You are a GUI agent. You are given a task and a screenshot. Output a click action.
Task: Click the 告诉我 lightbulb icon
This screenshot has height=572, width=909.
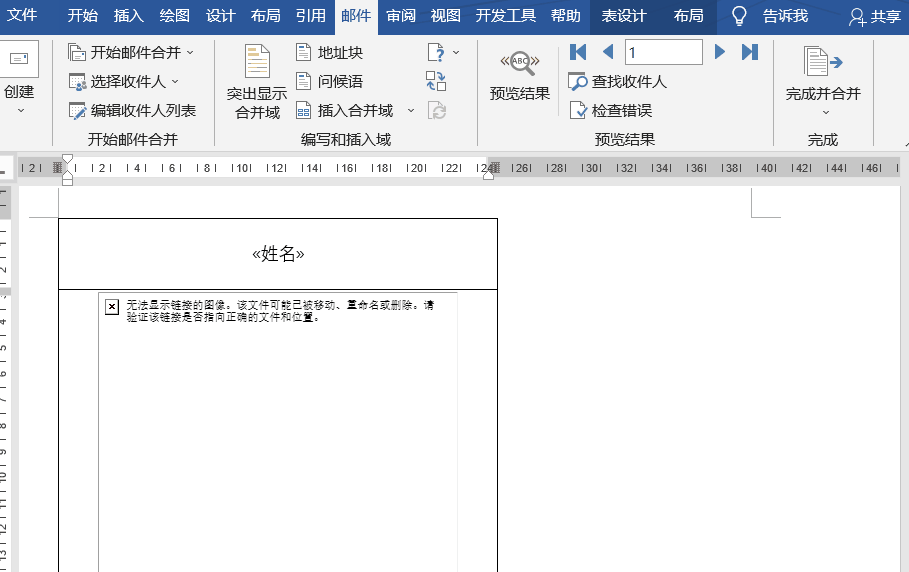[x=739, y=16]
